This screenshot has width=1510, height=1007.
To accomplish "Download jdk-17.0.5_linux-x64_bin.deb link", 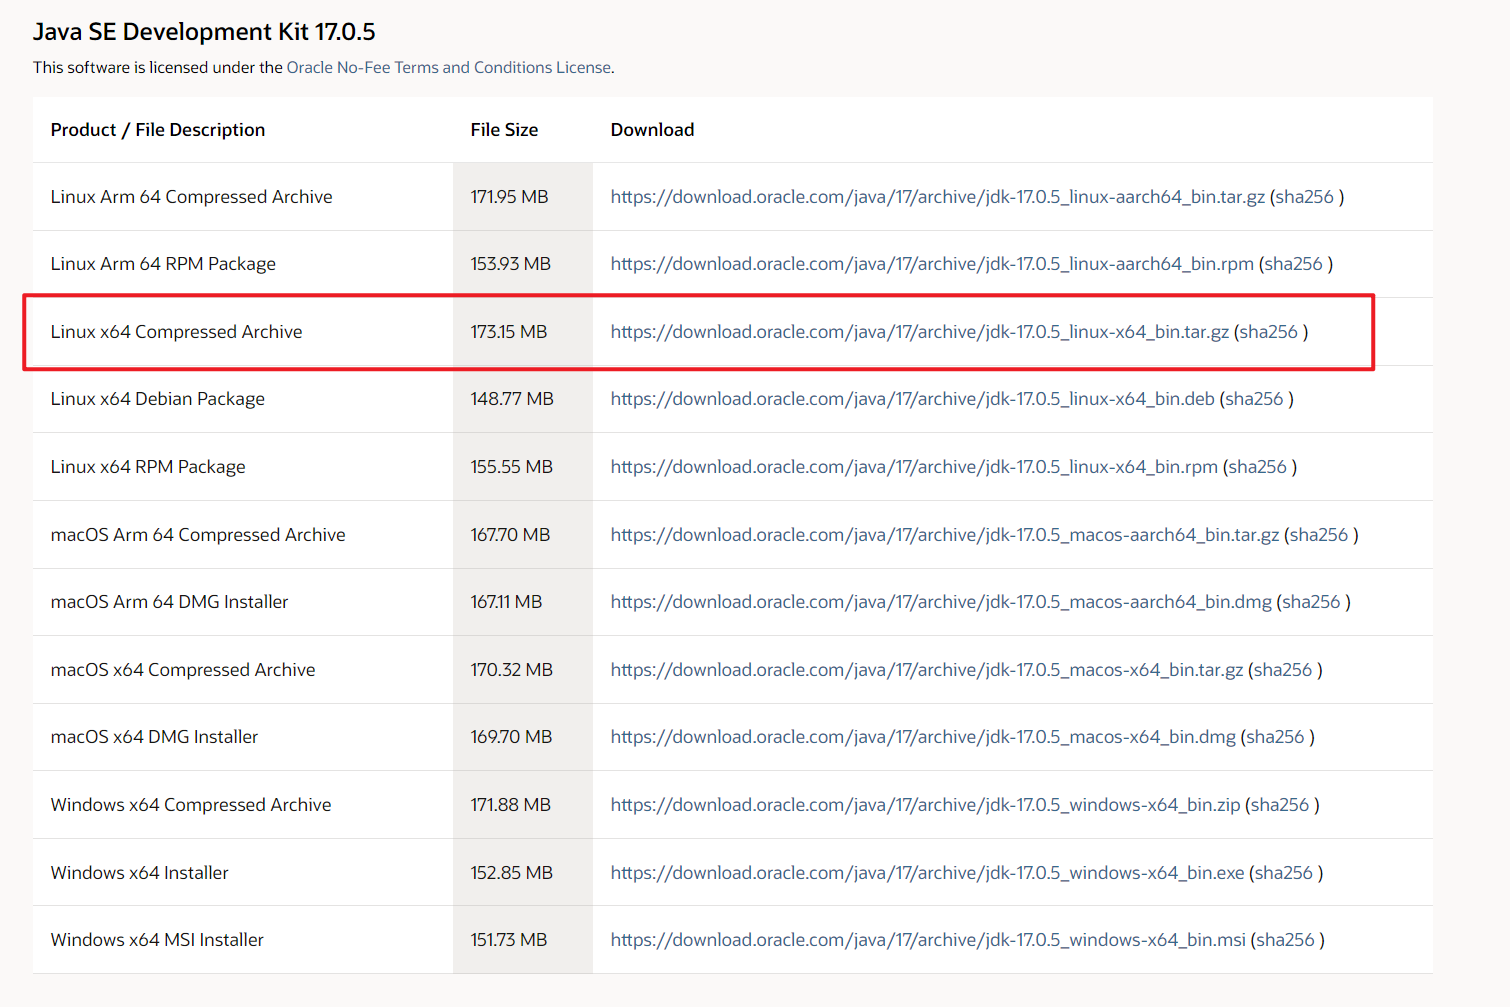I will [913, 399].
